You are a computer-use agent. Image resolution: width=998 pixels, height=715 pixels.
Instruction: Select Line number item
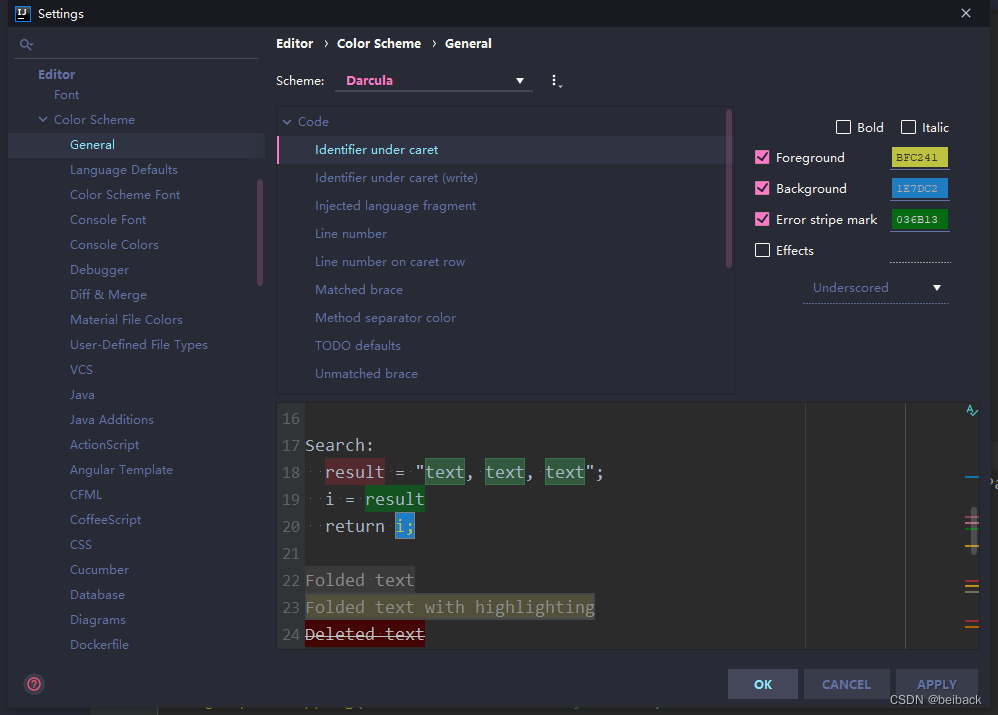pyautogui.click(x=351, y=234)
